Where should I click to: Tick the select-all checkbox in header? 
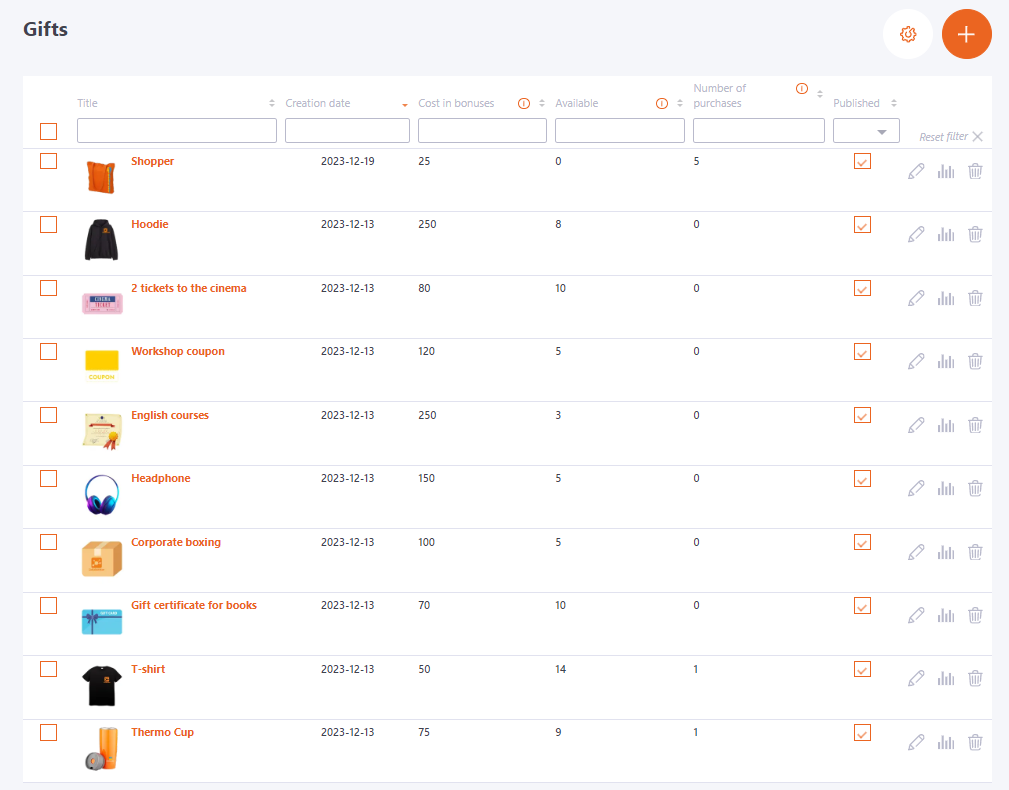49,131
